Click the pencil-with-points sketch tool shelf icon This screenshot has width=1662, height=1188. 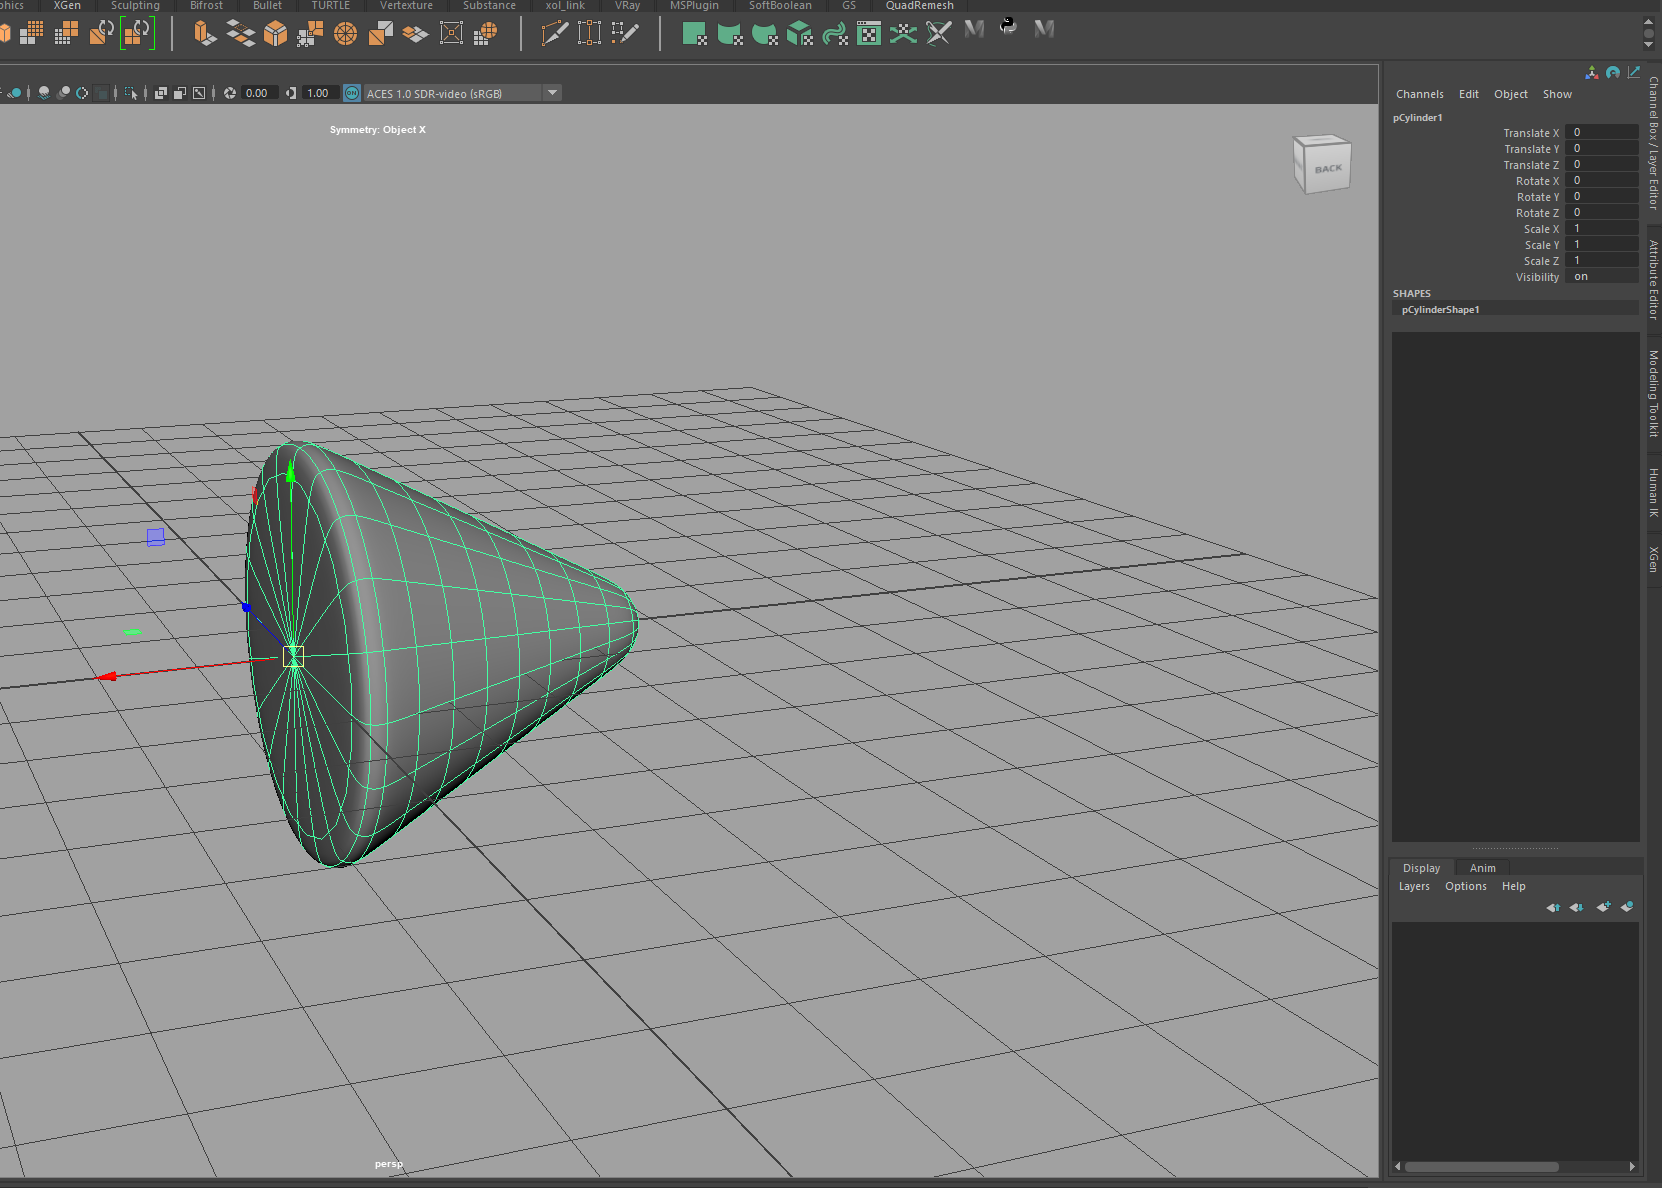[x=625, y=33]
